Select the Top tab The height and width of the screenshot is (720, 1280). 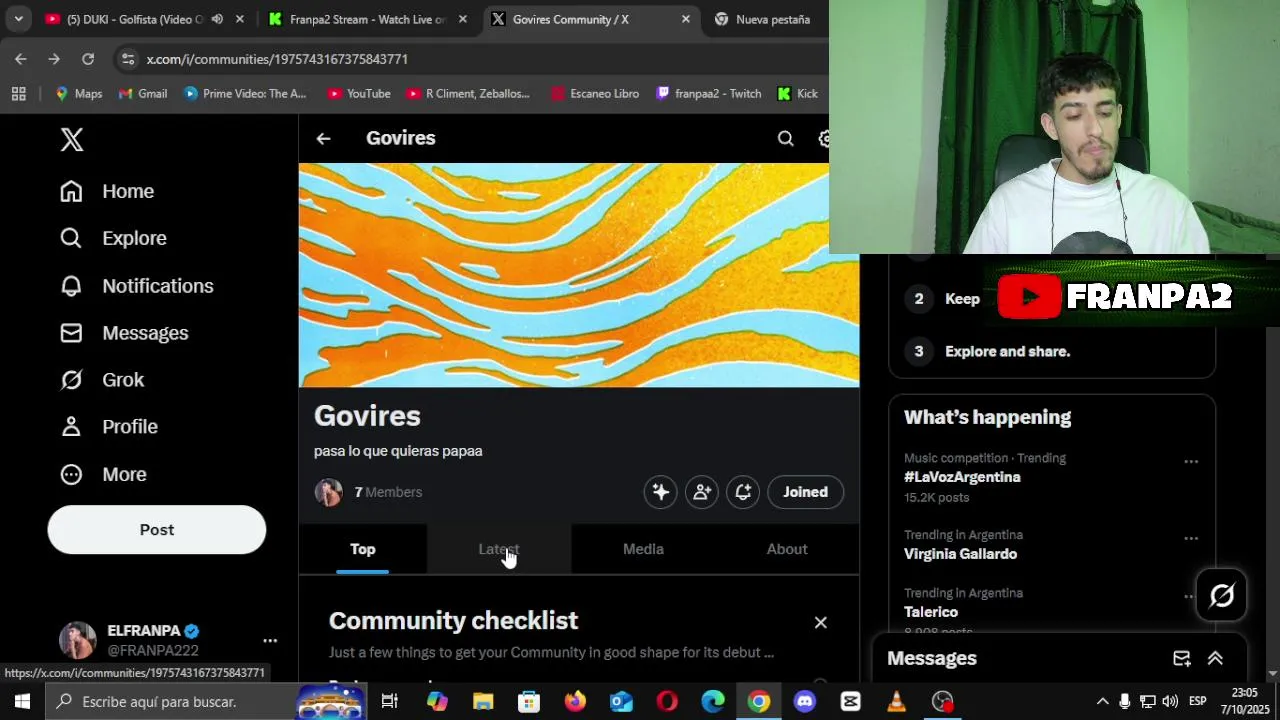click(363, 549)
